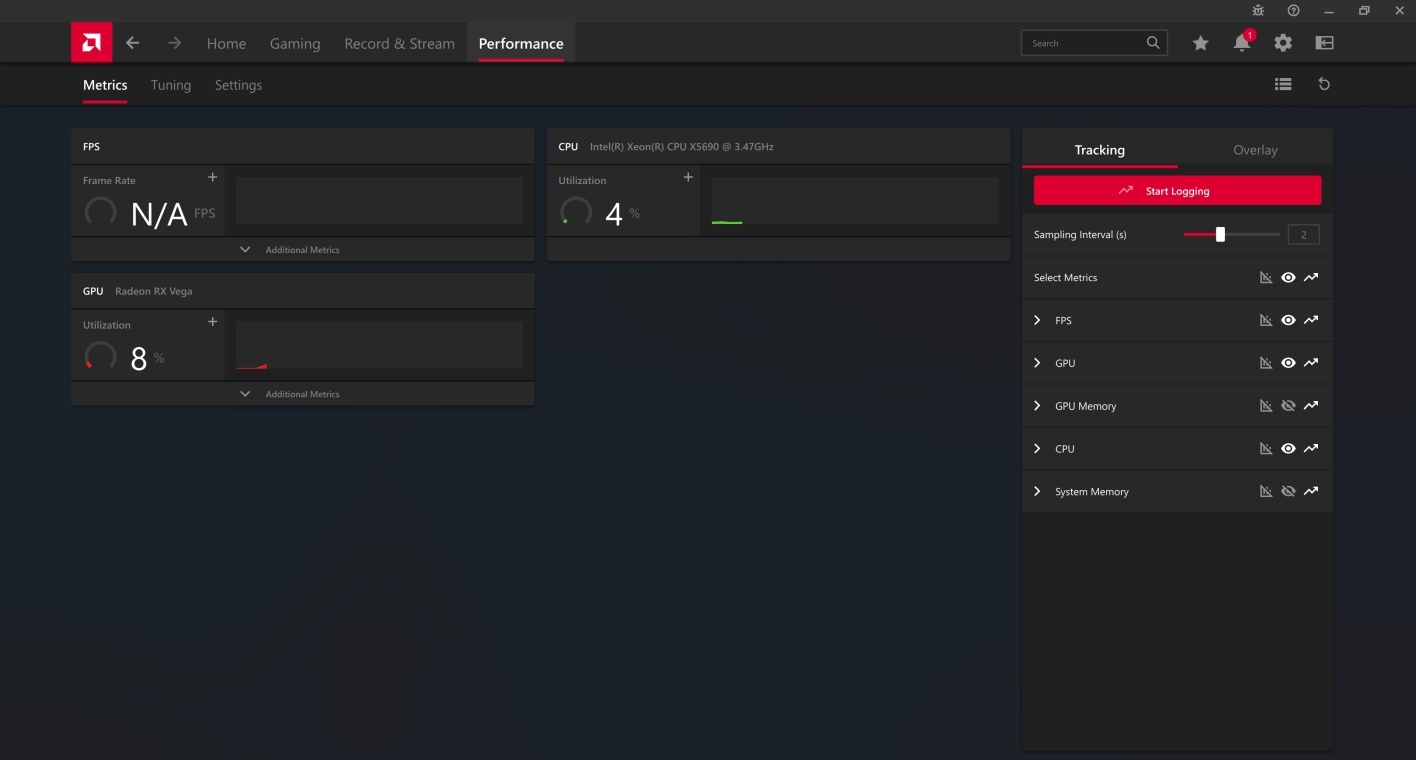This screenshot has width=1416, height=760.
Task: Hide GPU metrics using the eye icon
Action: tap(1288, 363)
